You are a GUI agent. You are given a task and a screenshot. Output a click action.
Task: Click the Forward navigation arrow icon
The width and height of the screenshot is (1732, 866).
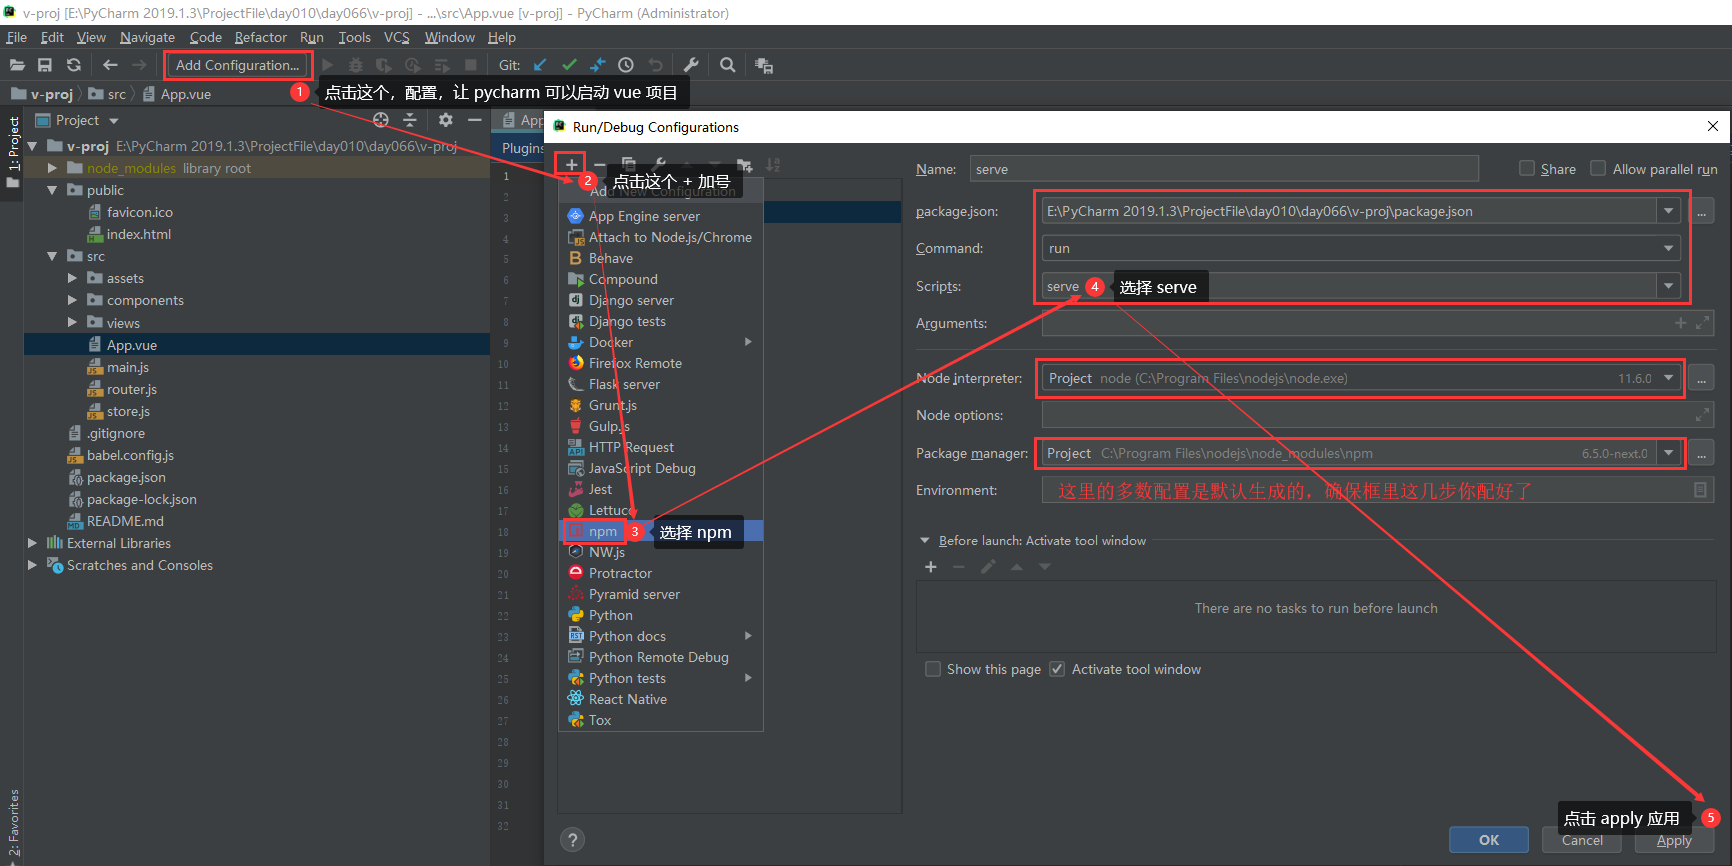[x=139, y=65]
